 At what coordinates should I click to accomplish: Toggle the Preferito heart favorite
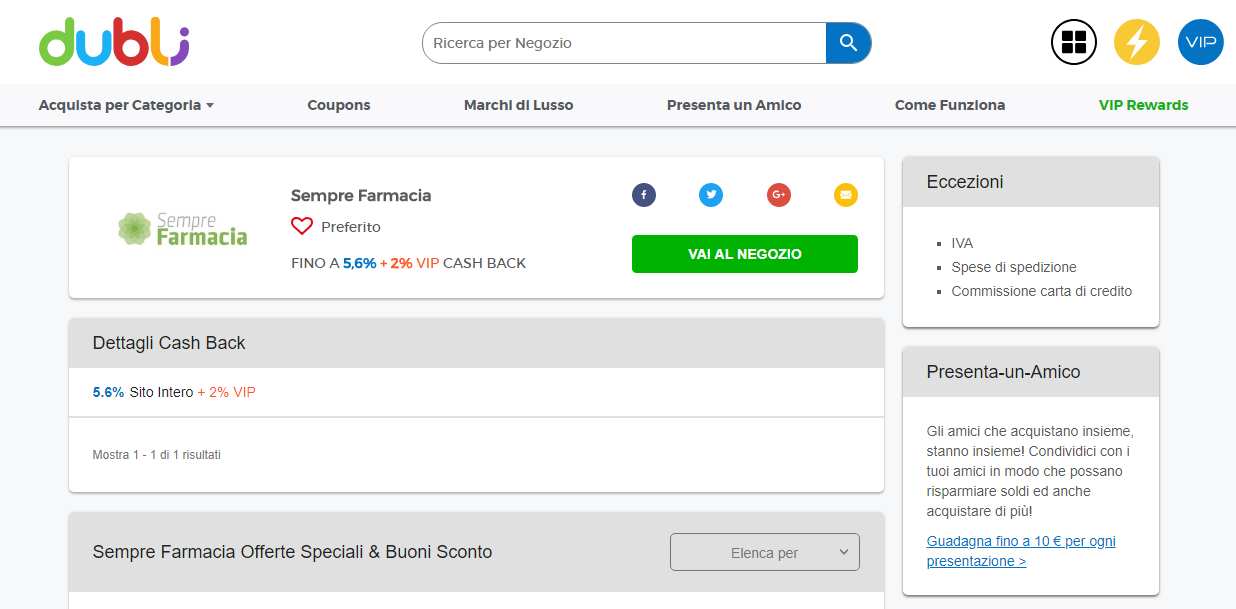coord(302,227)
